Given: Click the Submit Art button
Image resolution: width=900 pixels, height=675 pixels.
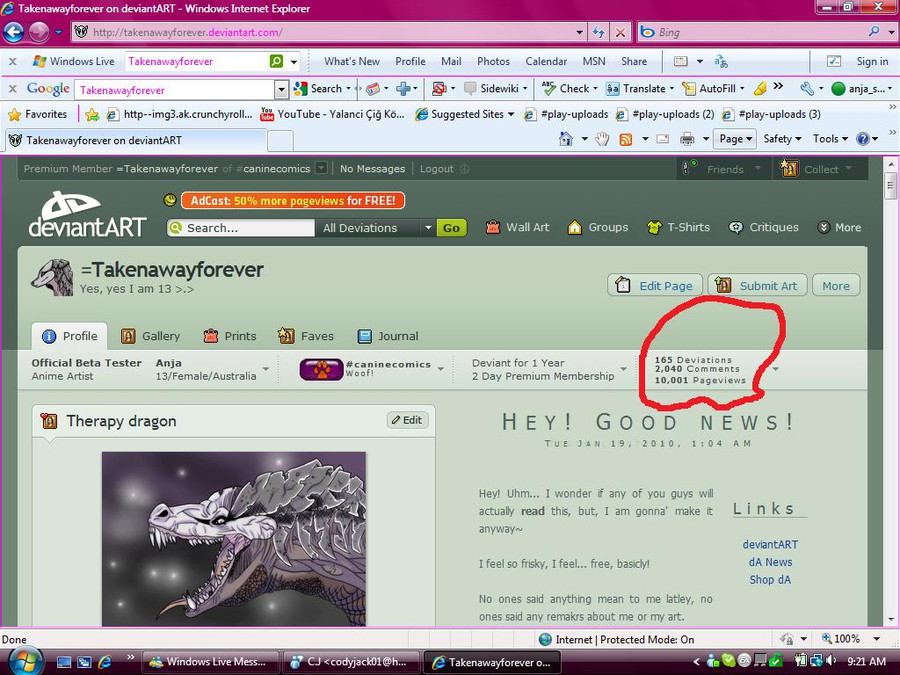Looking at the screenshot, I should pyautogui.click(x=758, y=285).
